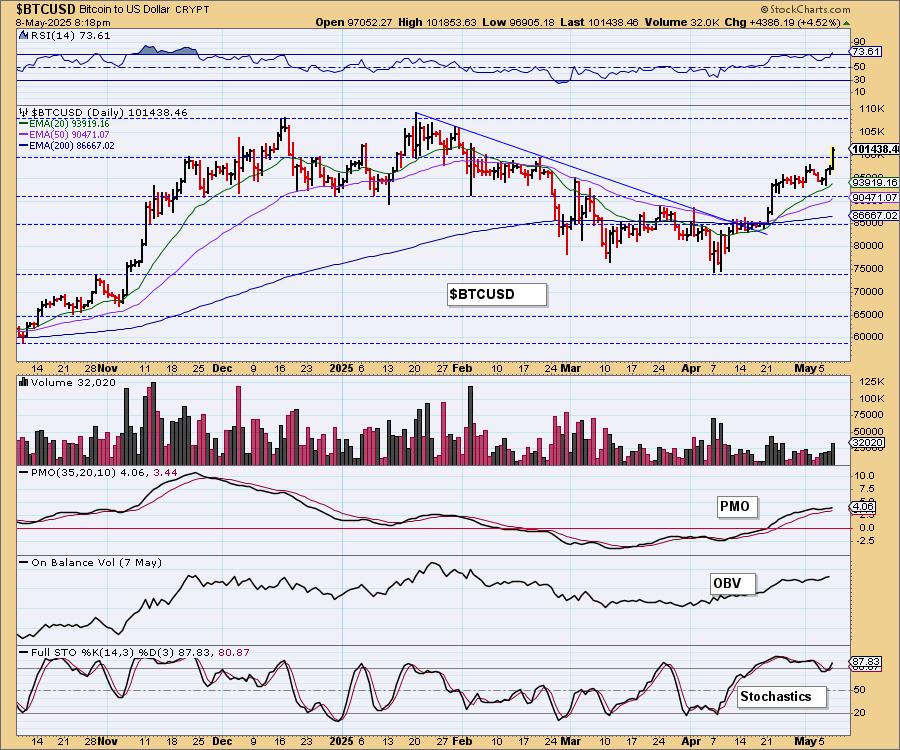Click the PMO annotation box

pyautogui.click(x=738, y=506)
